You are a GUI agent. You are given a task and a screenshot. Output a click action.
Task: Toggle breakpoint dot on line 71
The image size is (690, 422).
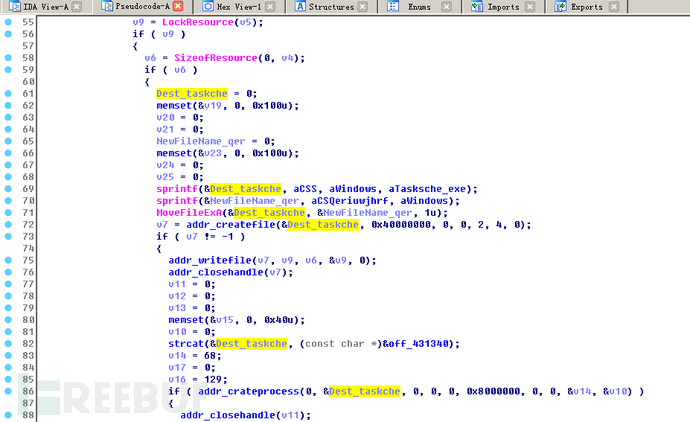click(x=8, y=212)
